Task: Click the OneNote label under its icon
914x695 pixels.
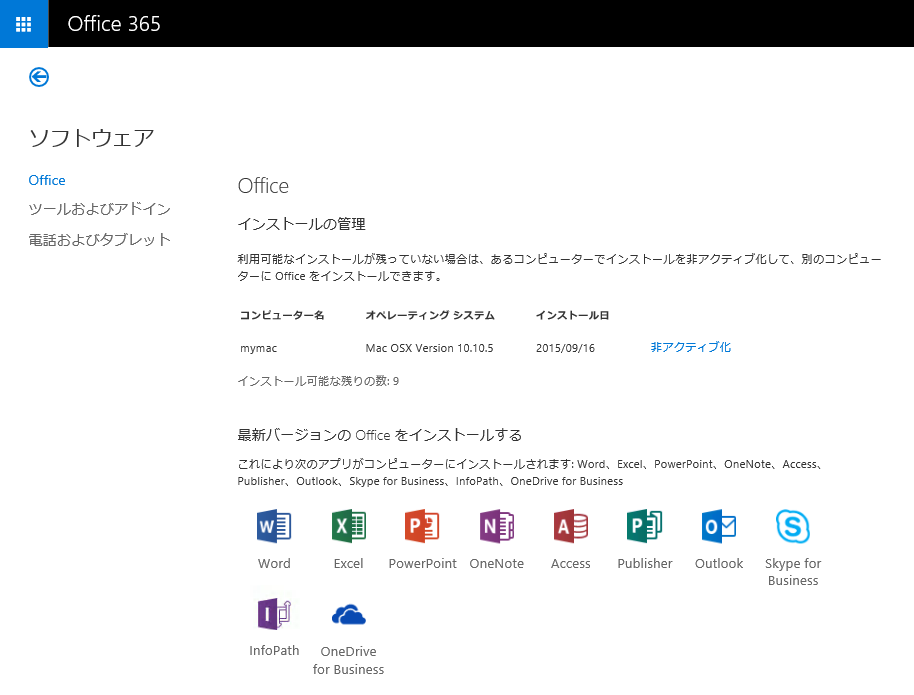Action: [497, 563]
